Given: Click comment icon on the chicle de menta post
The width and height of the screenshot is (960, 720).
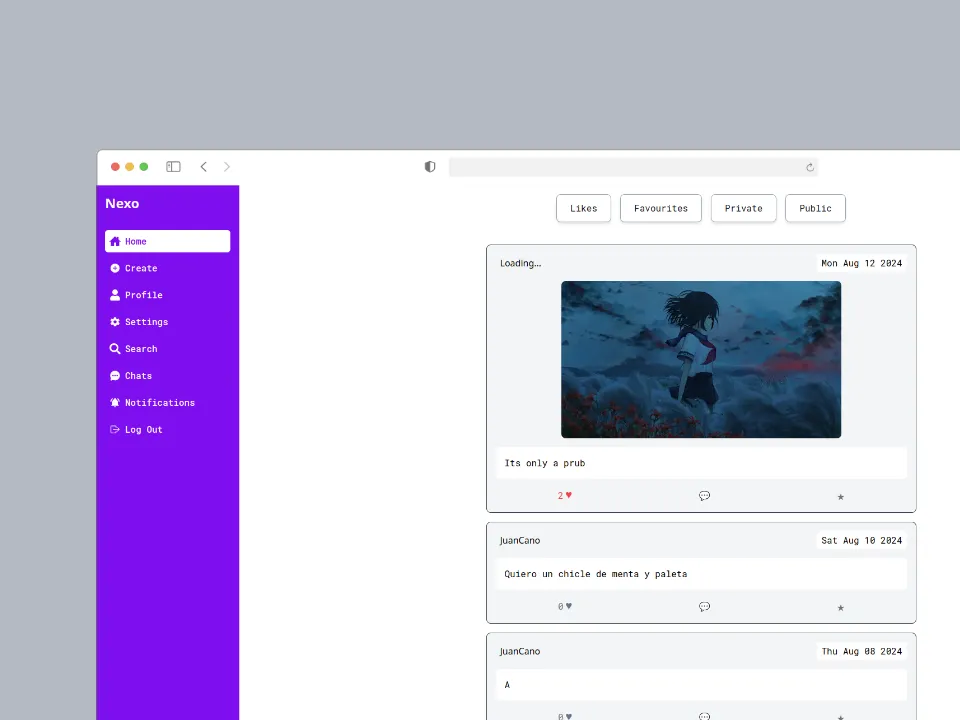Looking at the screenshot, I should (x=704, y=607).
